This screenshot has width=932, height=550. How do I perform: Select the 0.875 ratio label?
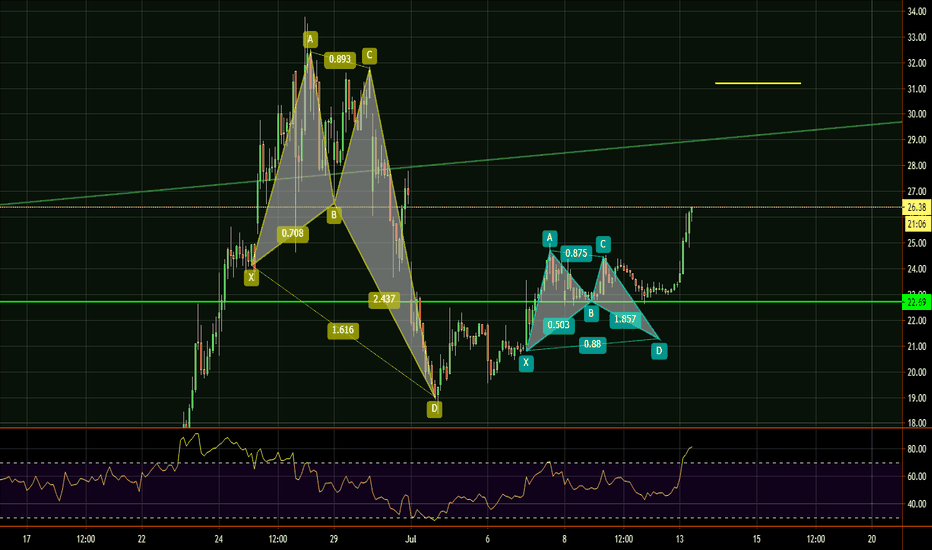coord(577,253)
